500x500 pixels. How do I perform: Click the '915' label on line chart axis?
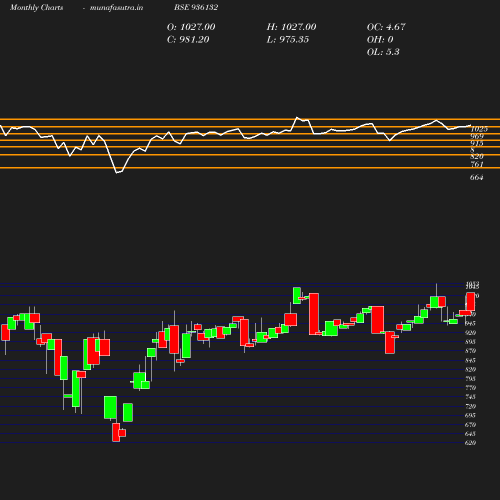[477, 143]
